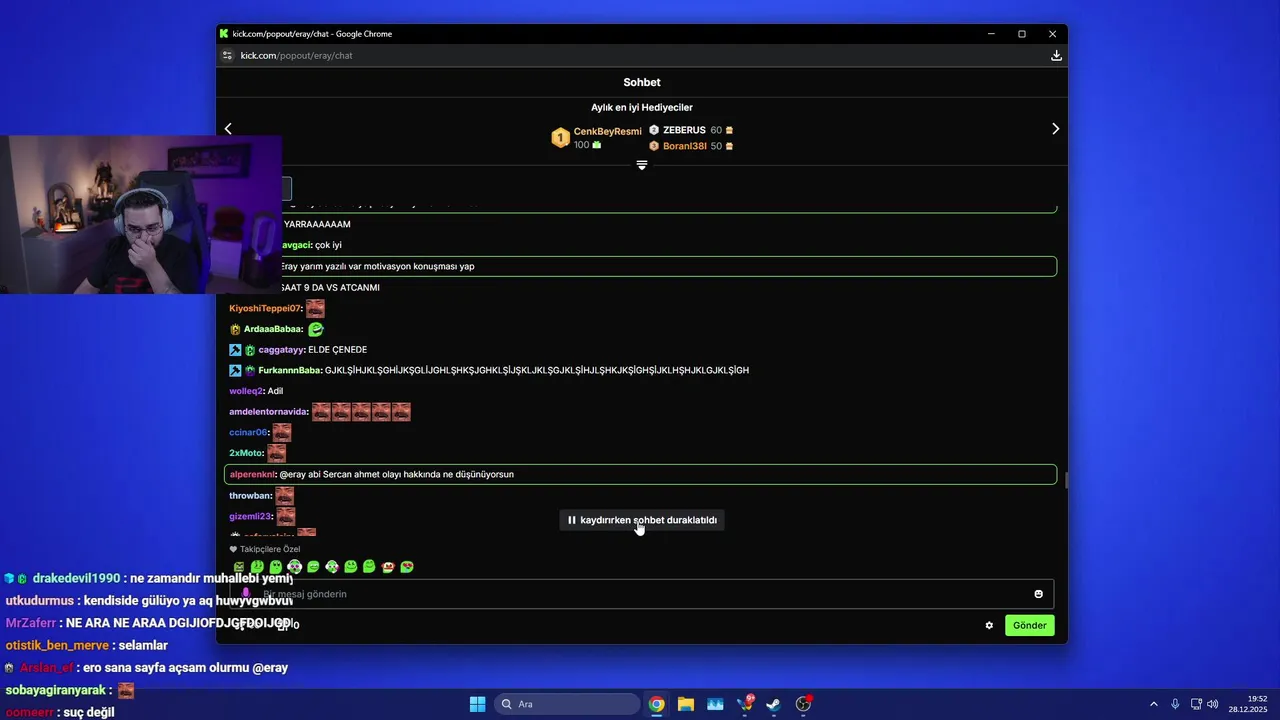Open Boranl38l gifter profile
1280x720 pixels.
[x=685, y=146]
